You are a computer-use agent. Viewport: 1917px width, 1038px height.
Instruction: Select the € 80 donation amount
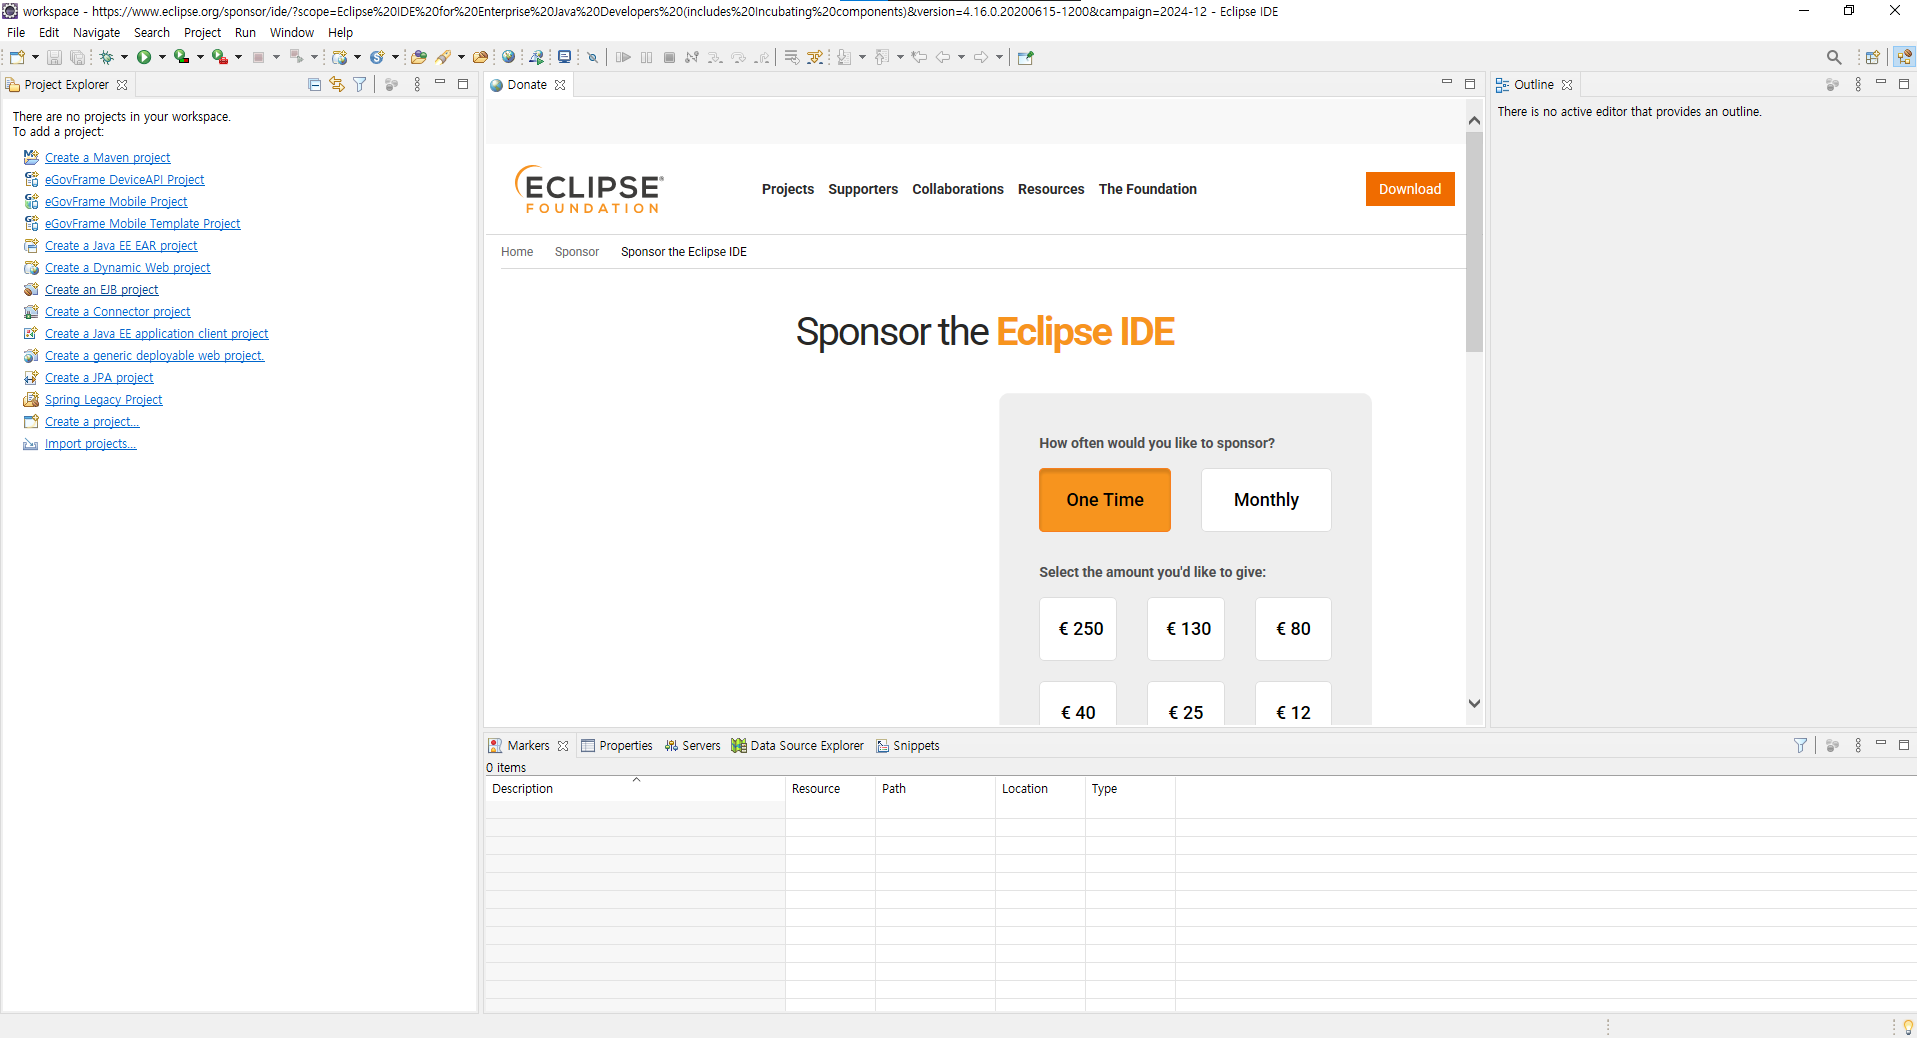click(x=1293, y=629)
